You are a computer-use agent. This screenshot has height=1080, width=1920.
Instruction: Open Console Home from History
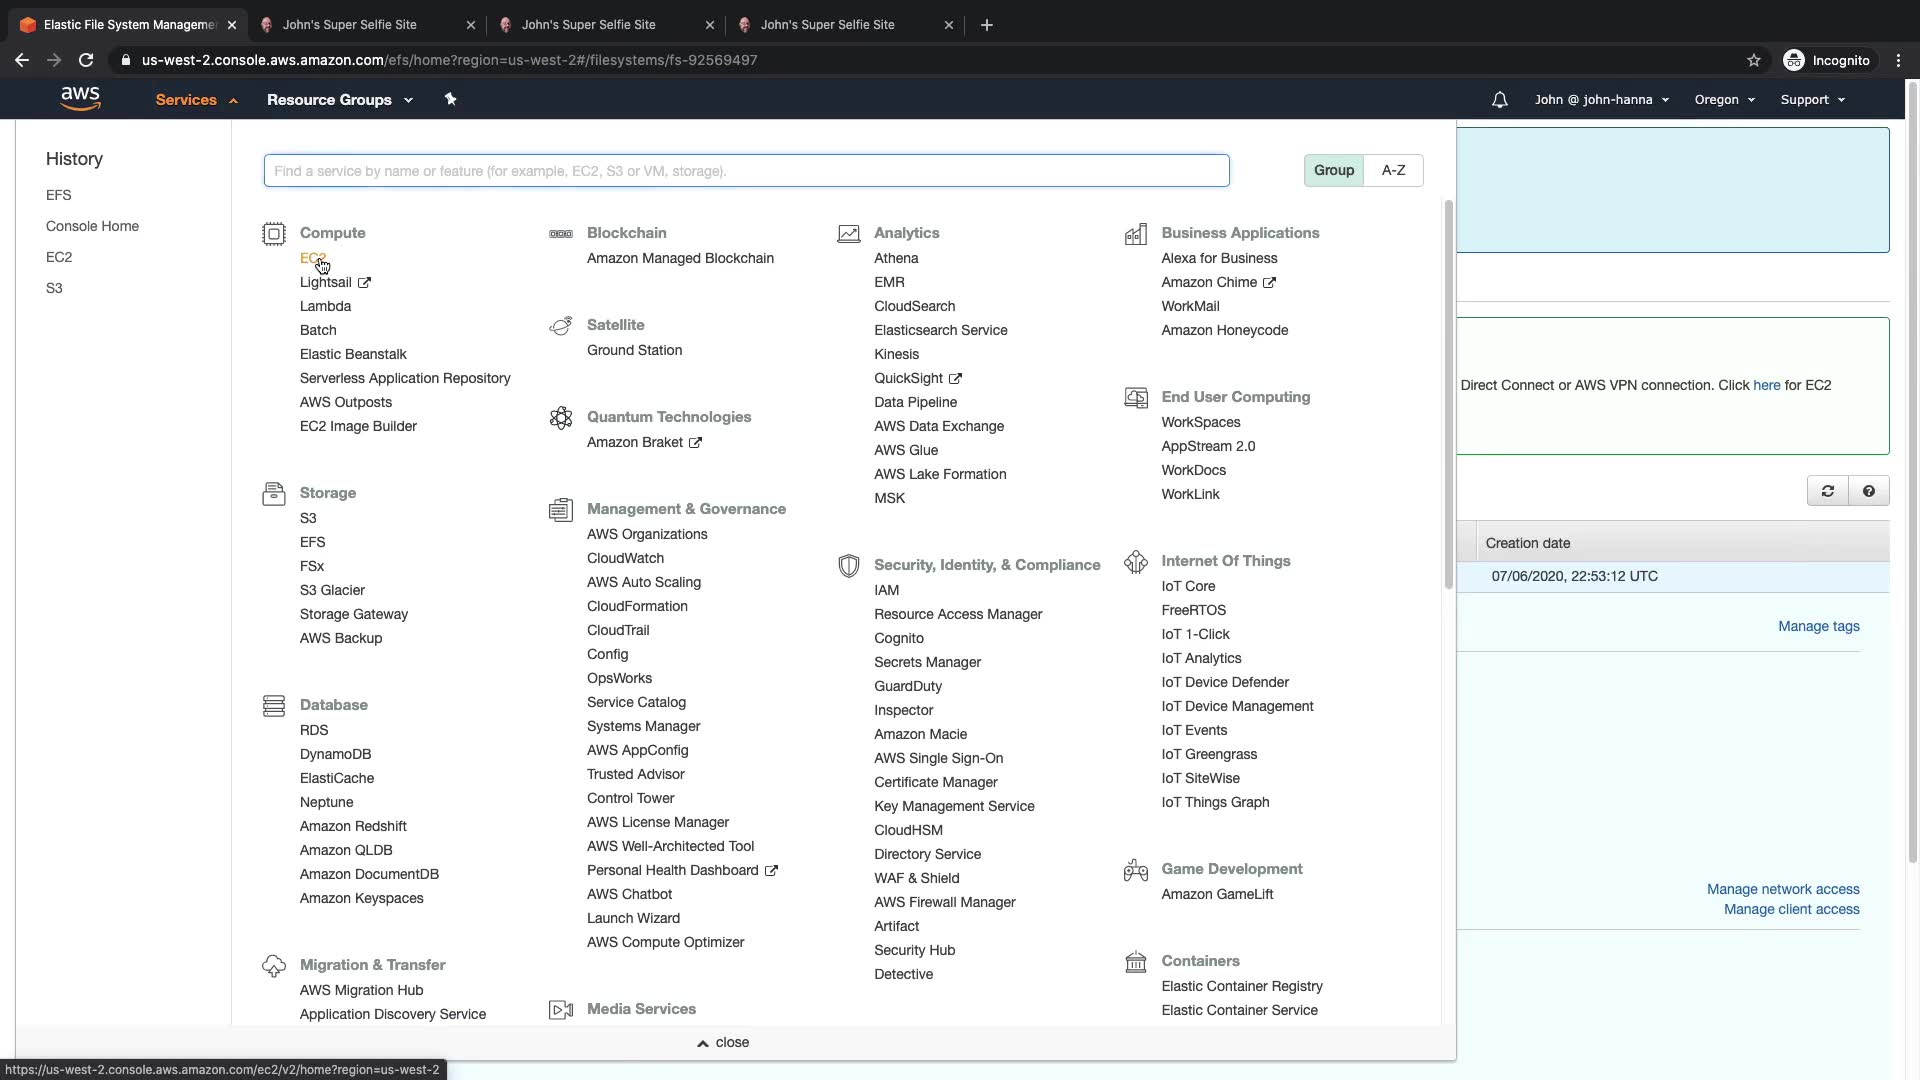pyautogui.click(x=92, y=226)
